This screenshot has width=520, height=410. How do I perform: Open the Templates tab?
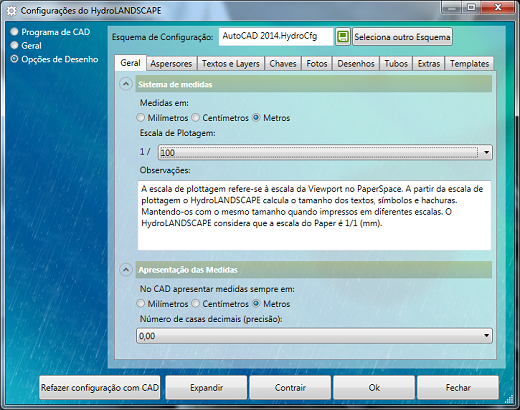coord(469,64)
